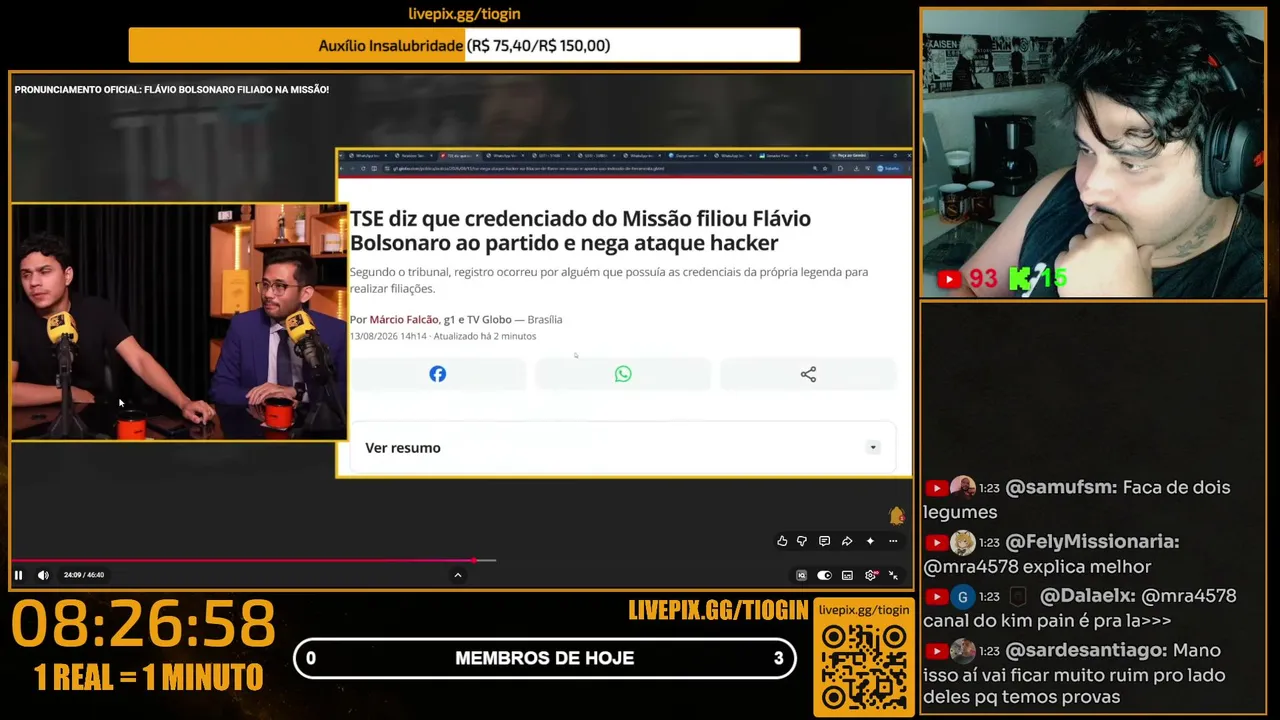
Task: Click the avatar beside @sardesantiago
Action: click(962, 651)
